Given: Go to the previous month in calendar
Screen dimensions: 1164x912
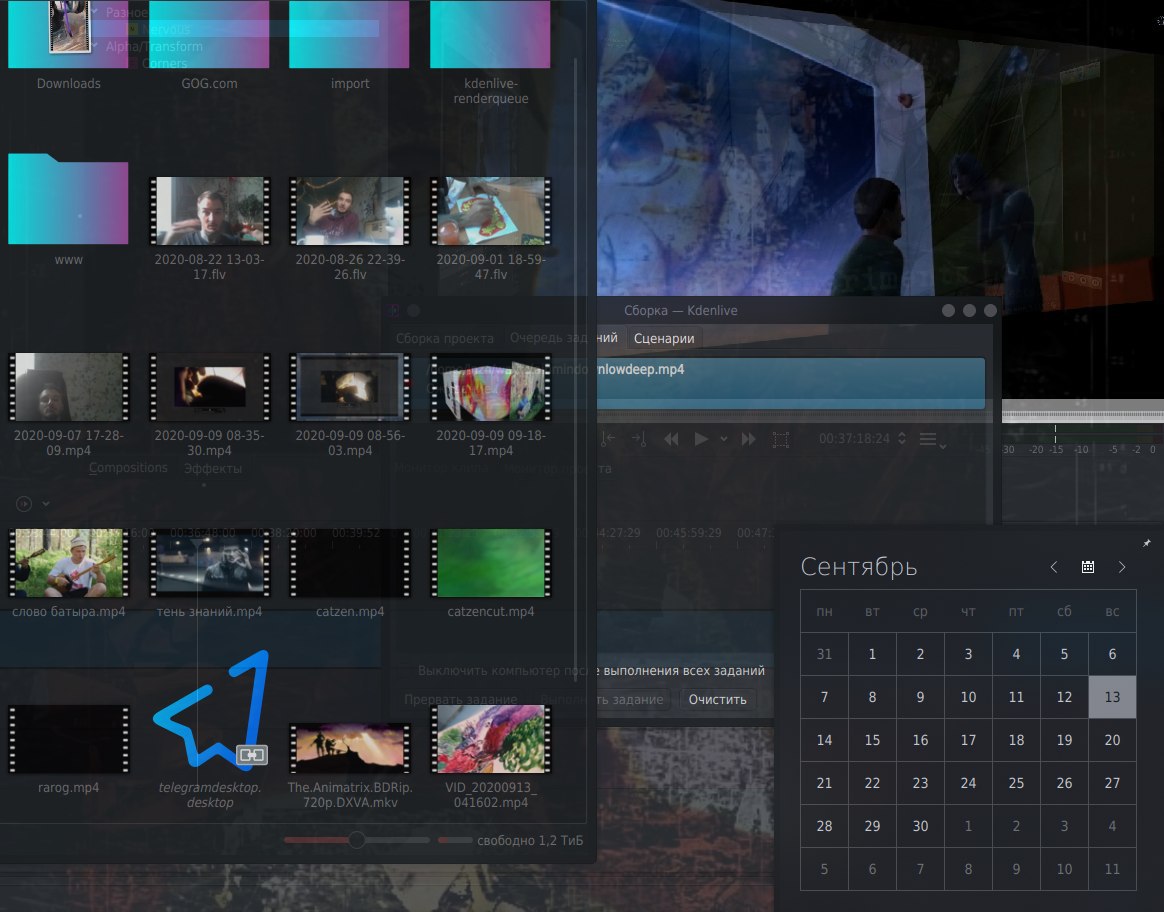Looking at the screenshot, I should coord(1053,567).
